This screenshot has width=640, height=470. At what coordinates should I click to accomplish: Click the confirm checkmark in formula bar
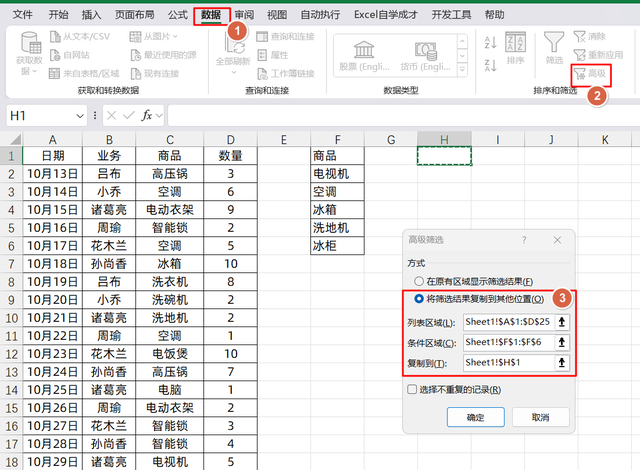(x=129, y=116)
